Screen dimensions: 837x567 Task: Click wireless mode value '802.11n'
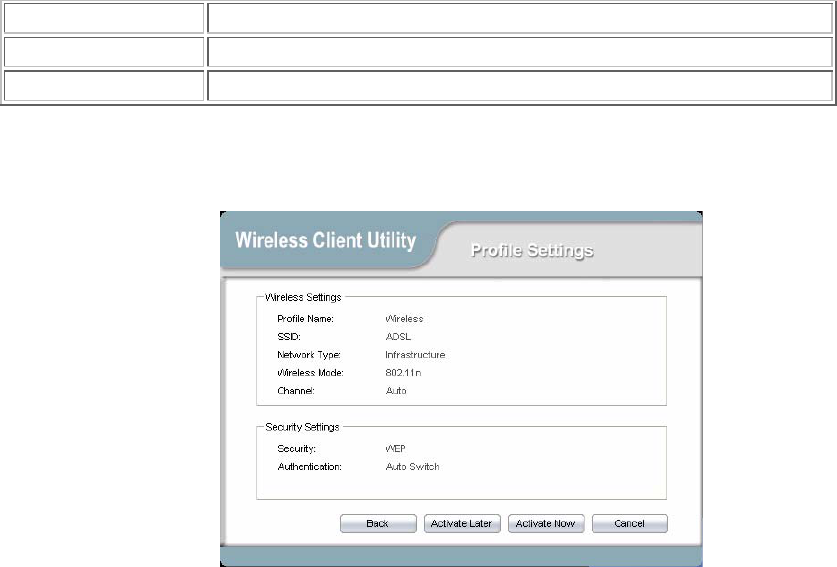(x=403, y=373)
